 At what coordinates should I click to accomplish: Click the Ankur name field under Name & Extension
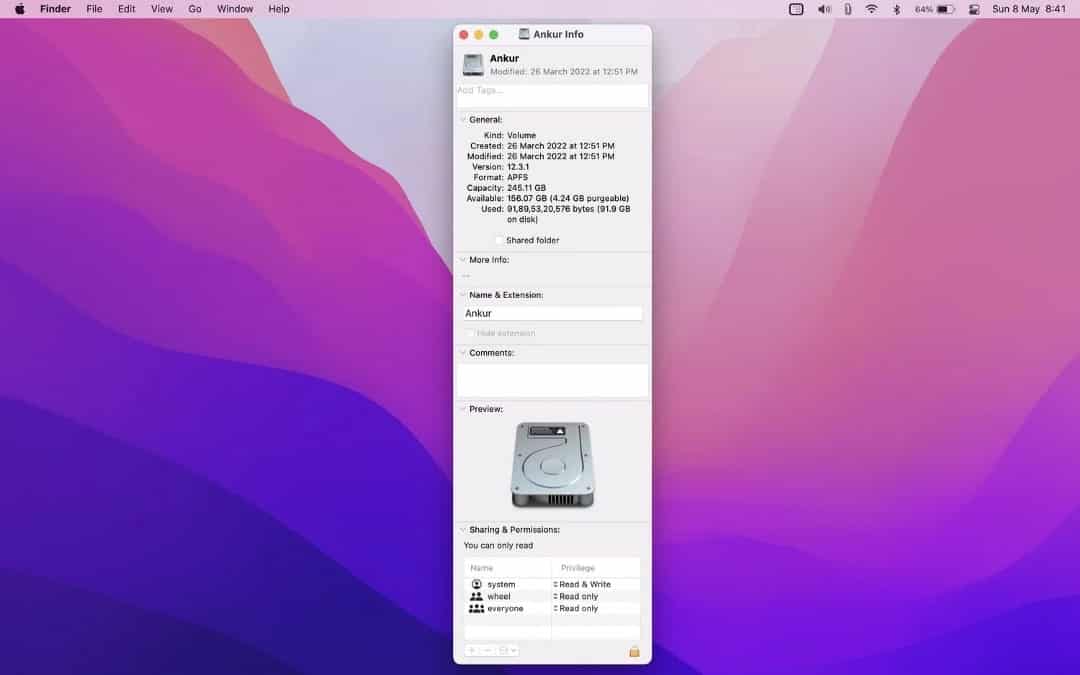point(552,313)
